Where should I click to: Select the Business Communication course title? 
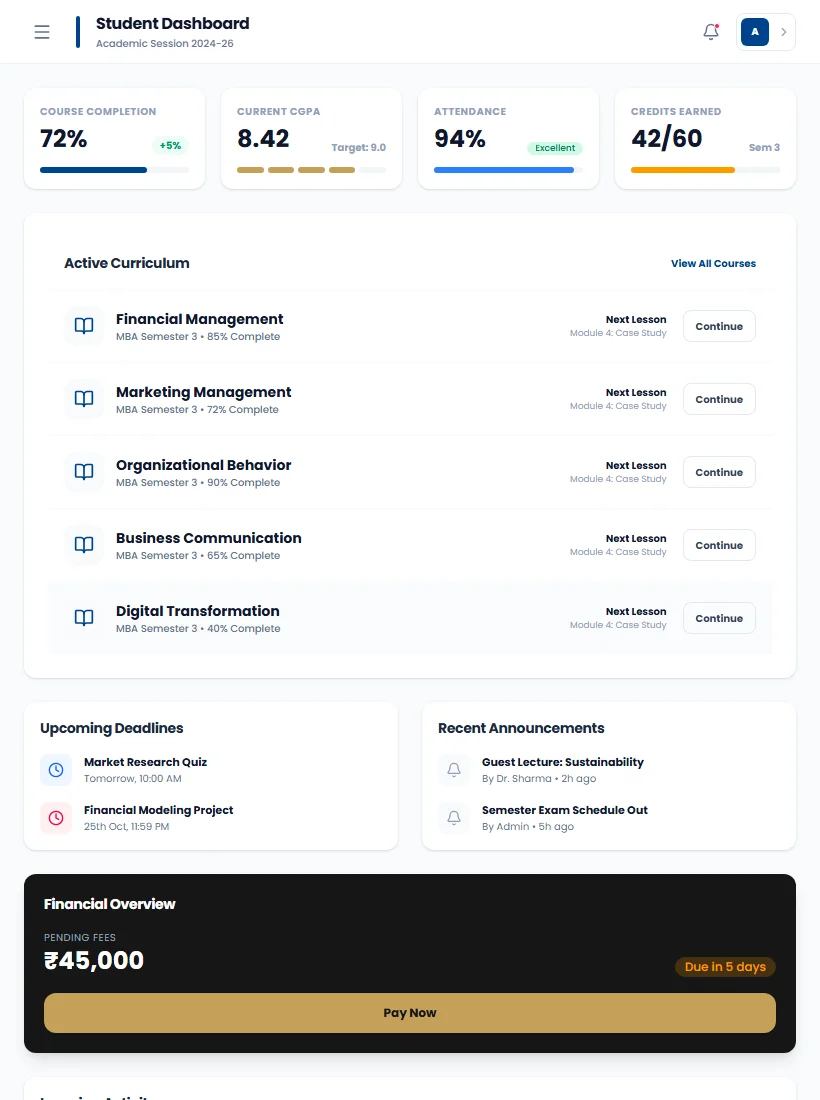[x=209, y=538]
